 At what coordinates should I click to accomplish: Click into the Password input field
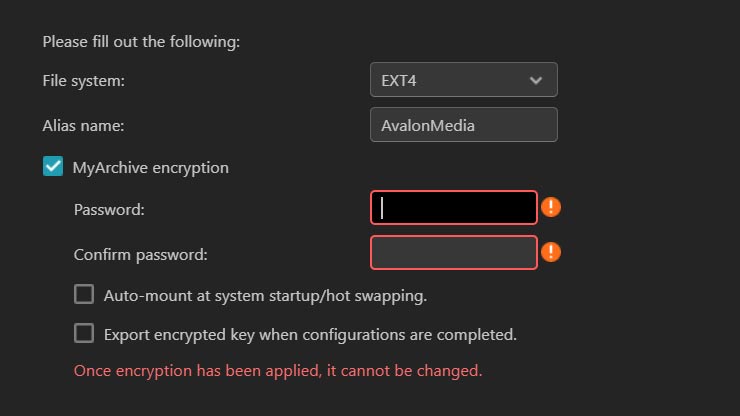454,208
